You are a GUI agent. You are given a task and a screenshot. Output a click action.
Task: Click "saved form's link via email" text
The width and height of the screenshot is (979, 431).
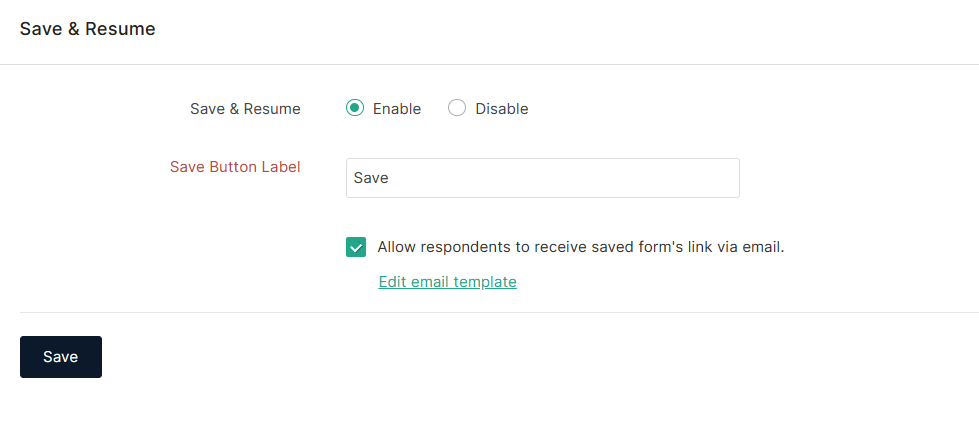[x=680, y=247]
